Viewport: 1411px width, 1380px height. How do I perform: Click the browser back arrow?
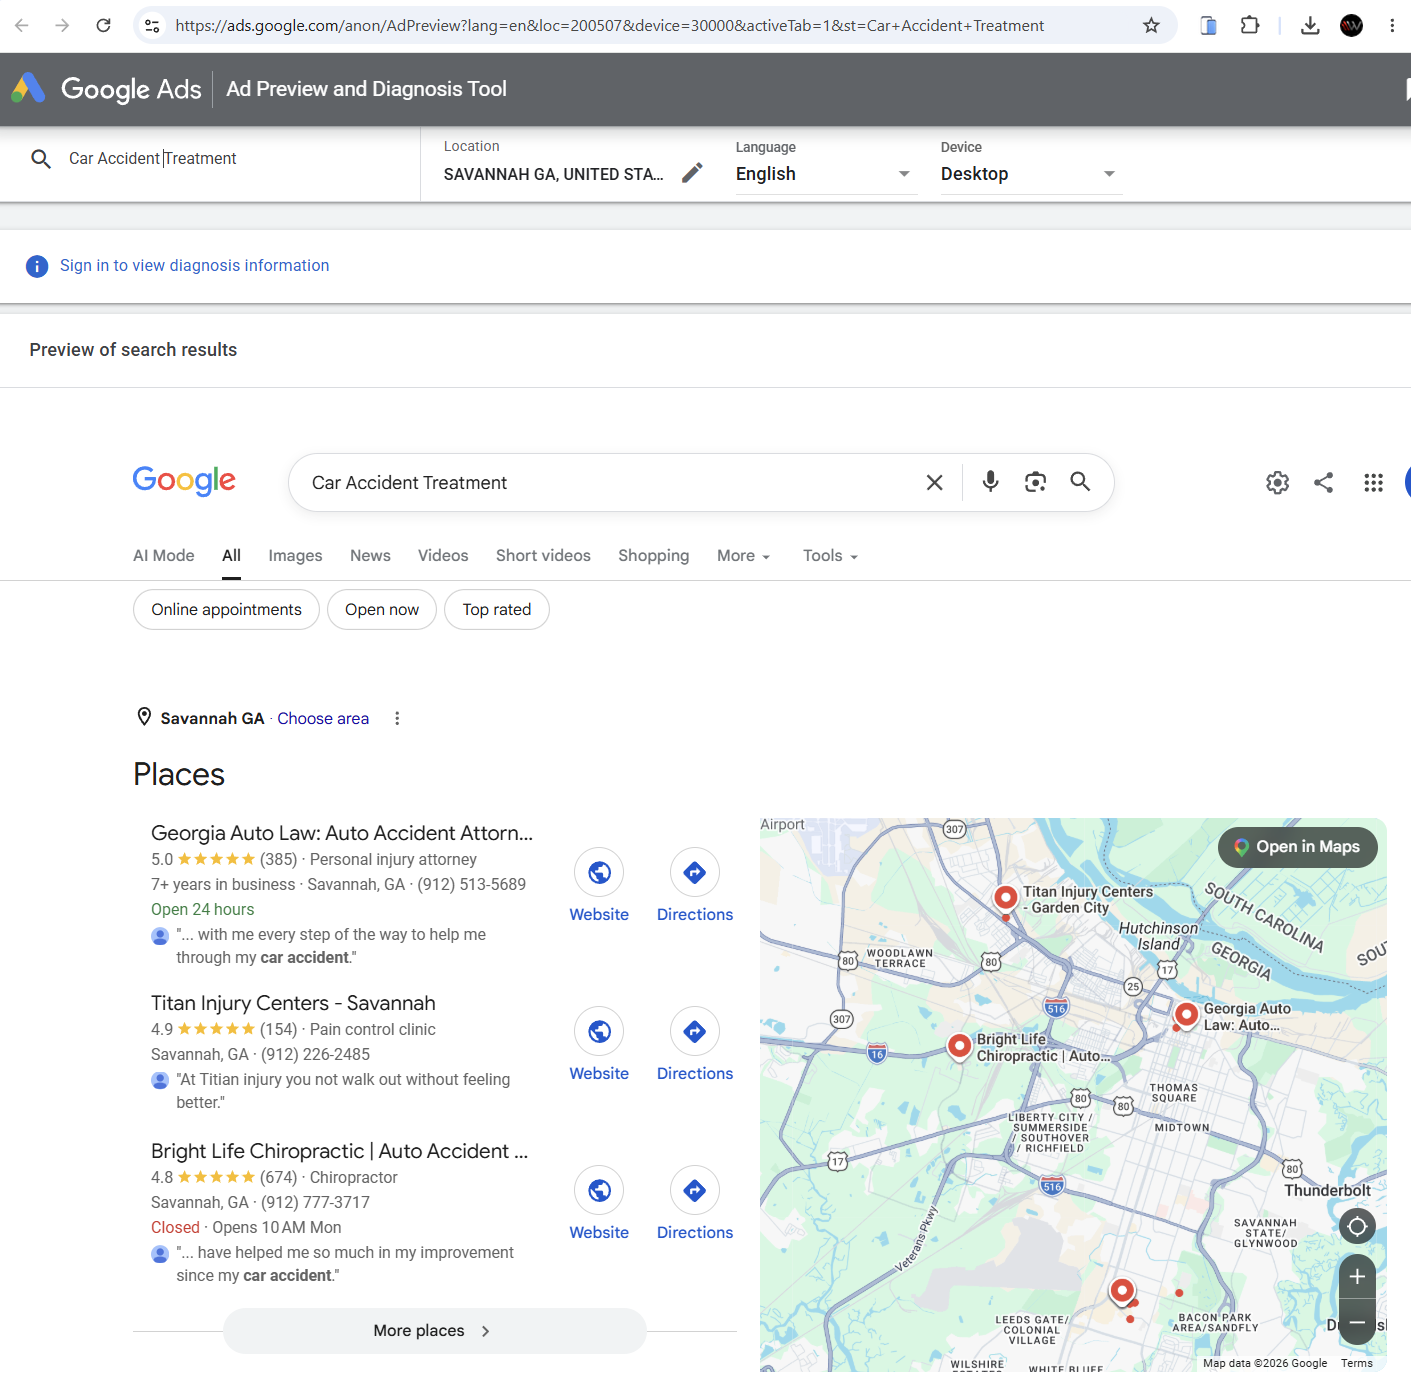[x=21, y=25]
